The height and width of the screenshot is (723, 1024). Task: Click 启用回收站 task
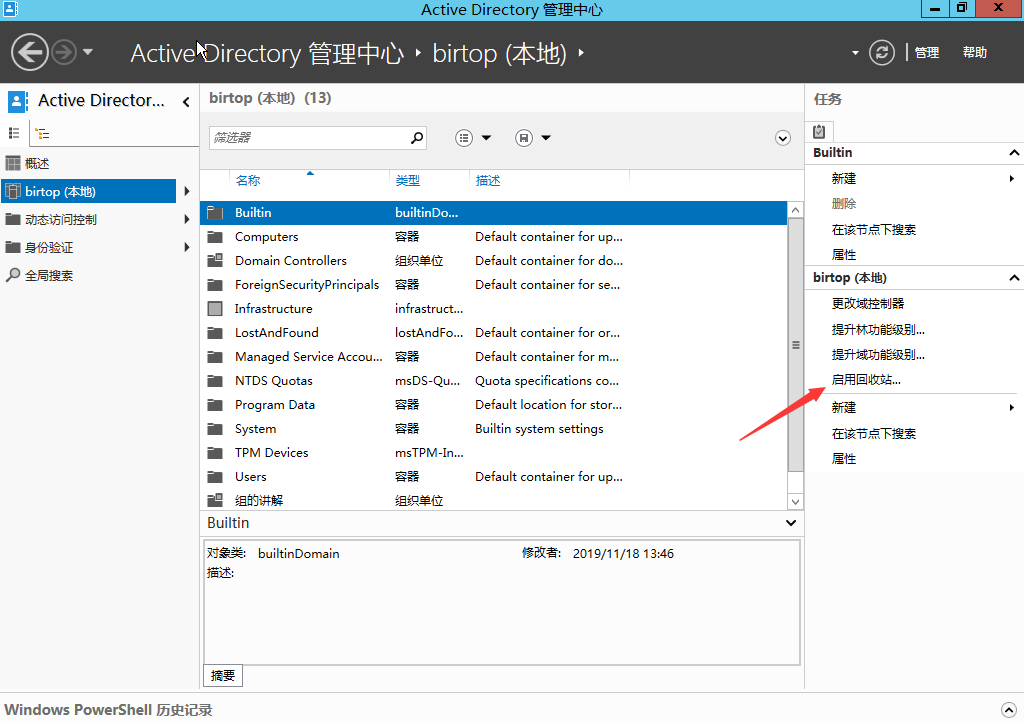866,379
